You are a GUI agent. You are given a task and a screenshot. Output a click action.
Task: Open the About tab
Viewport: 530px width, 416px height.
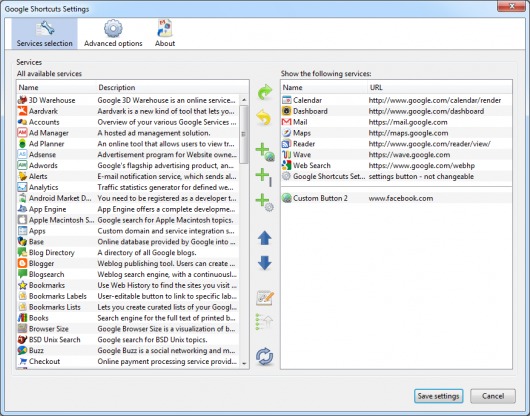point(165,33)
